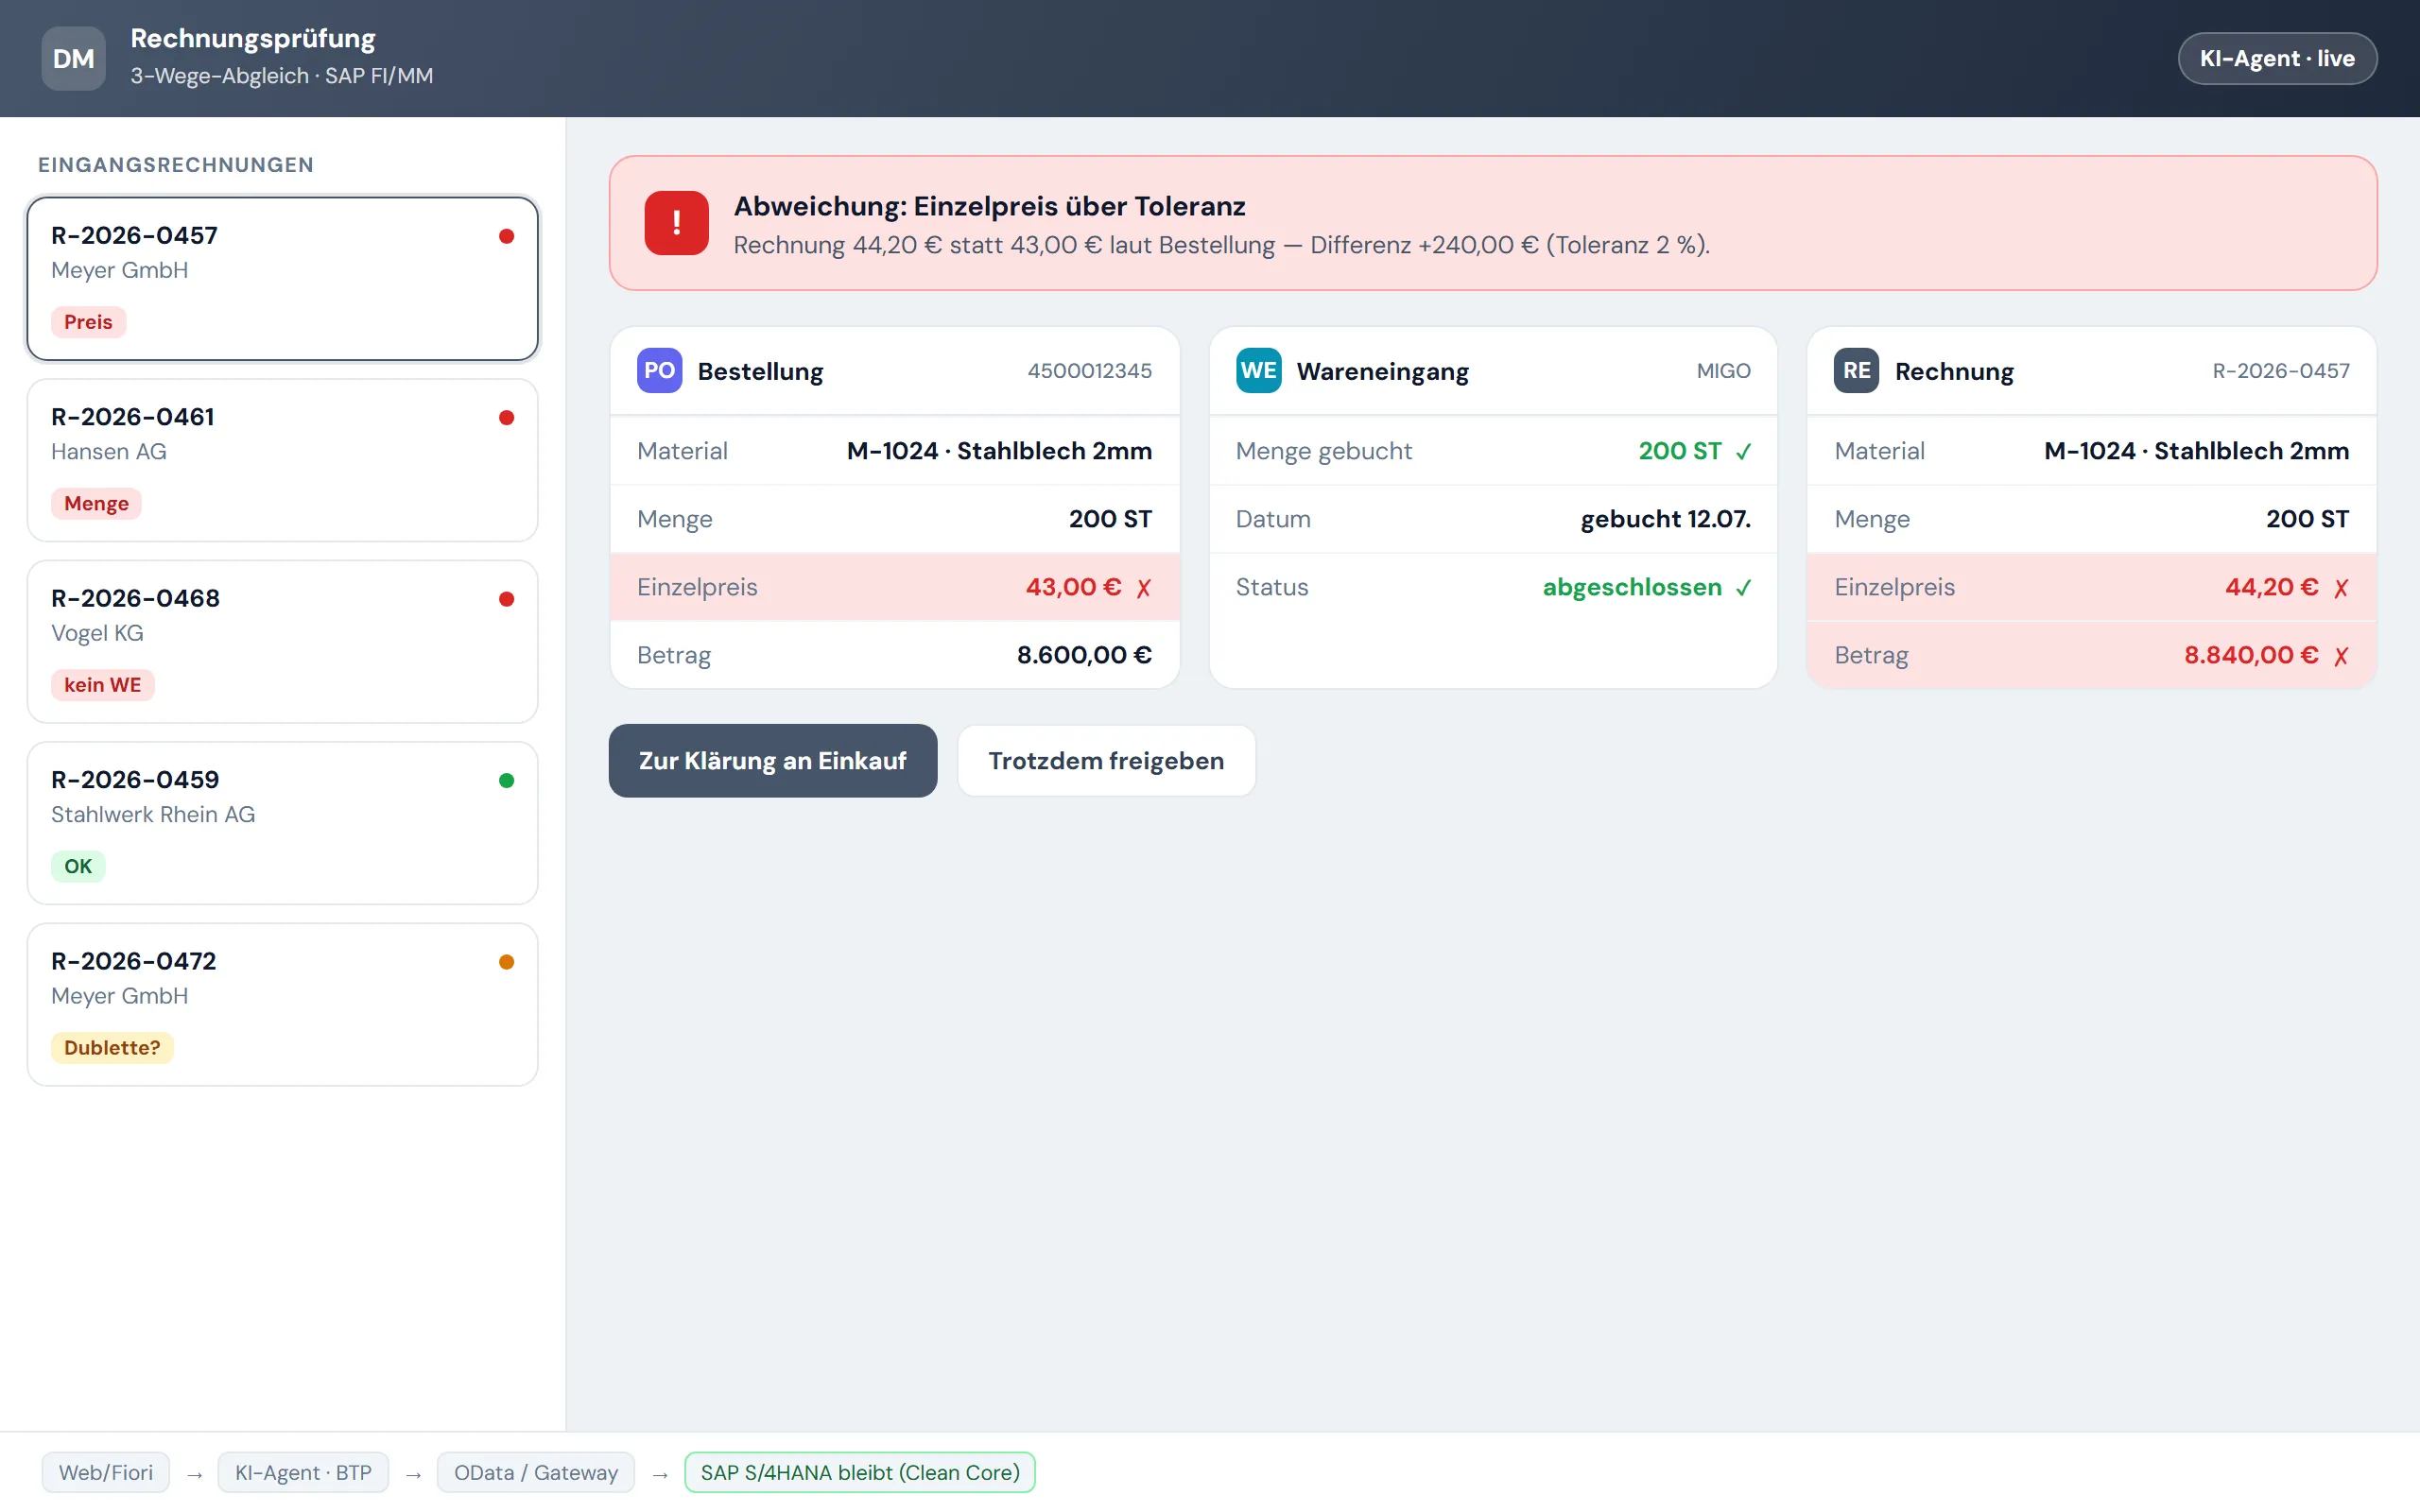2420x1512 pixels.
Task: Open invoice R-2026-0468 from Vogel KG
Action: (x=283, y=642)
